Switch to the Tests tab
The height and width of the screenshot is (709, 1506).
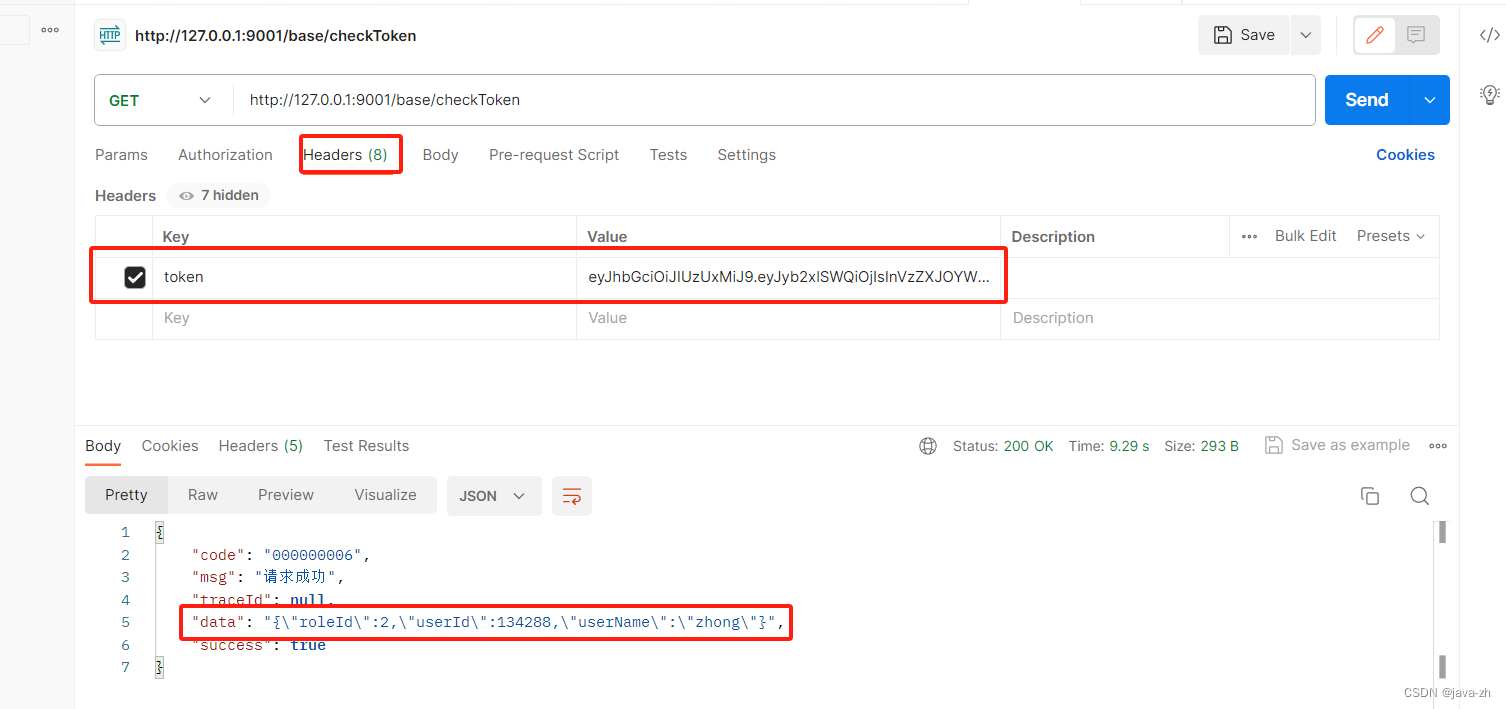point(668,154)
